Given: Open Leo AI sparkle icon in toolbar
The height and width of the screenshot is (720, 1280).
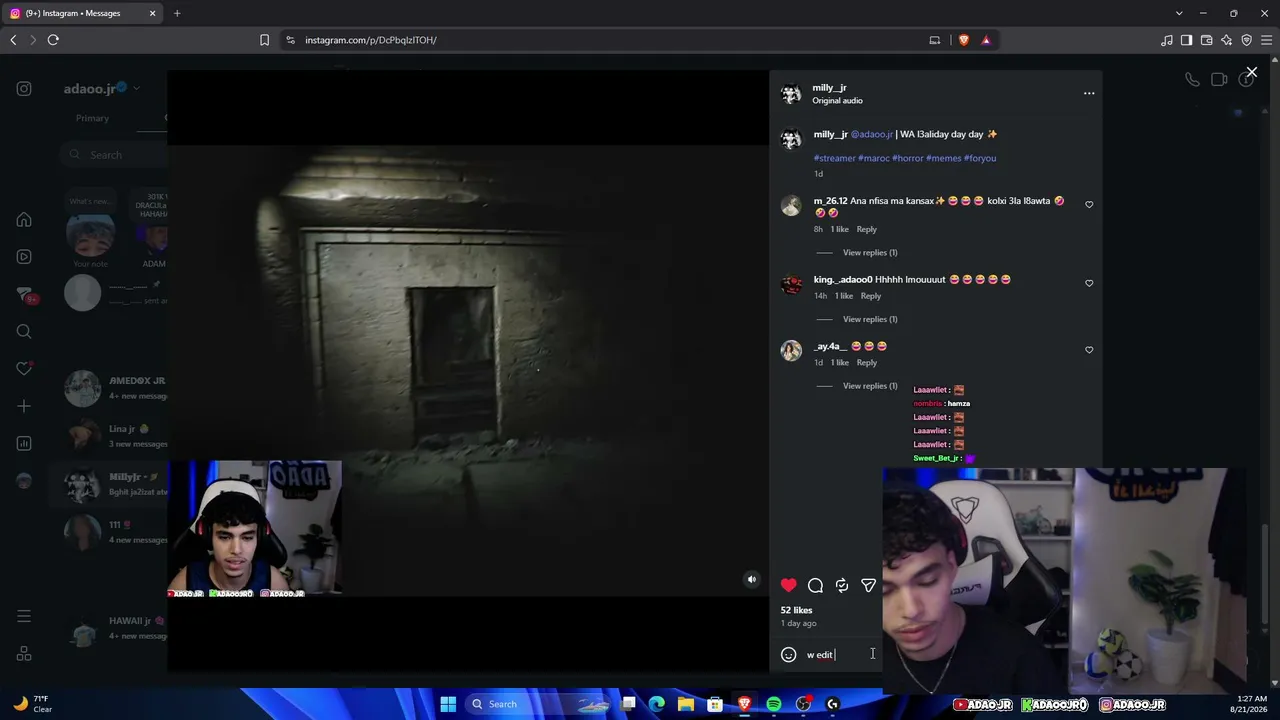Looking at the screenshot, I should coord(1226,40).
